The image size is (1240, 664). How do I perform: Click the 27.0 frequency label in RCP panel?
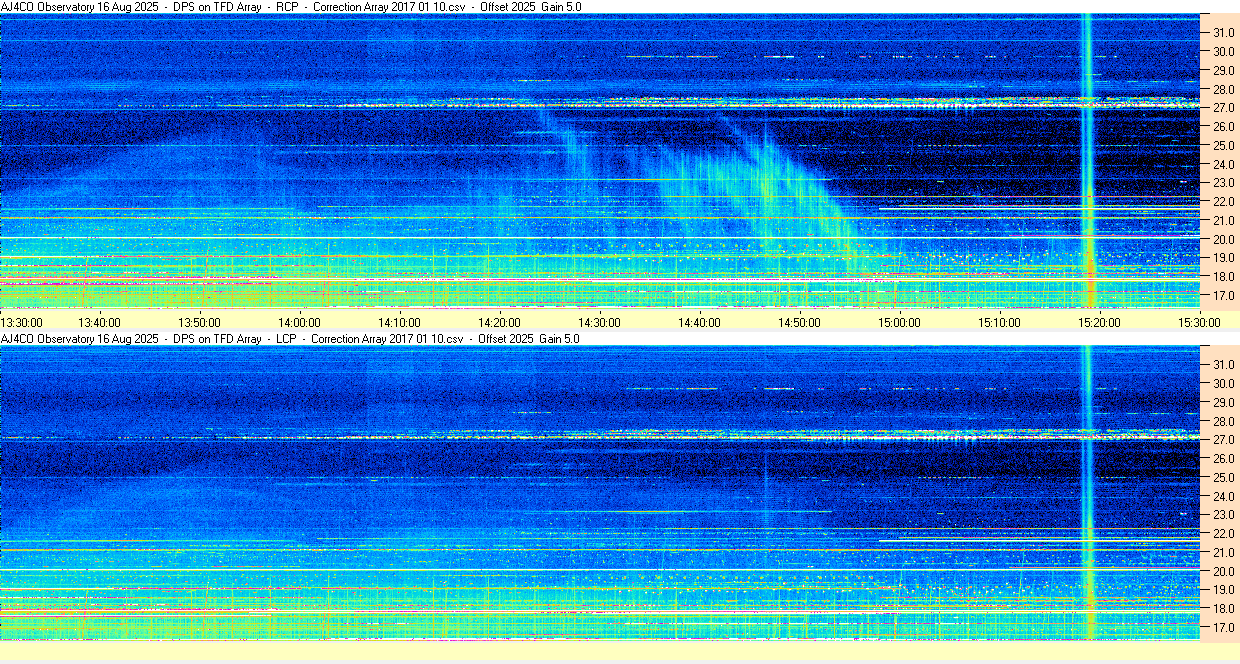[1224, 108]
